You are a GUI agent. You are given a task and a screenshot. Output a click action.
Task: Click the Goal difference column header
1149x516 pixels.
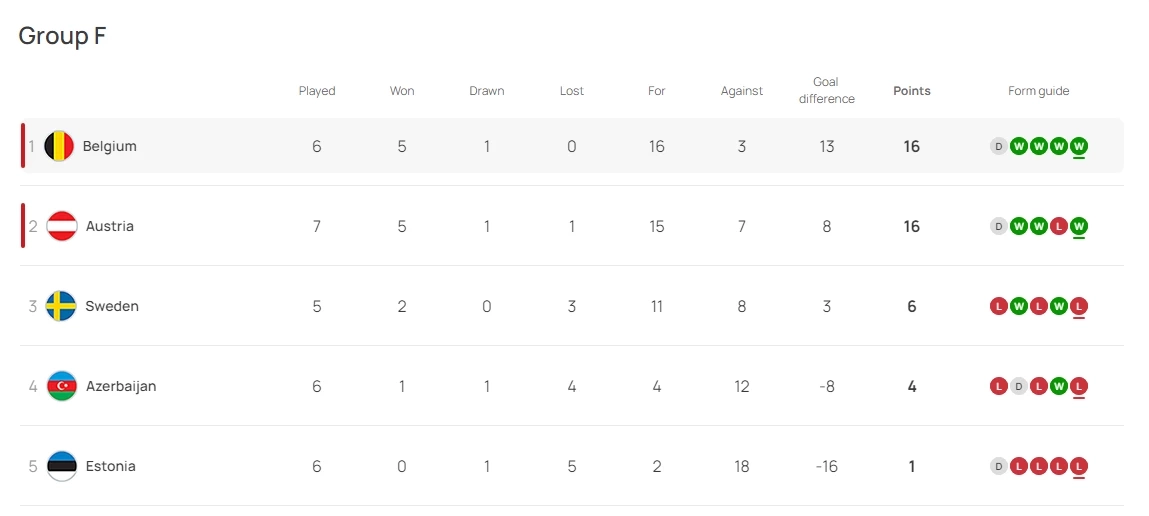pos(826,90)
